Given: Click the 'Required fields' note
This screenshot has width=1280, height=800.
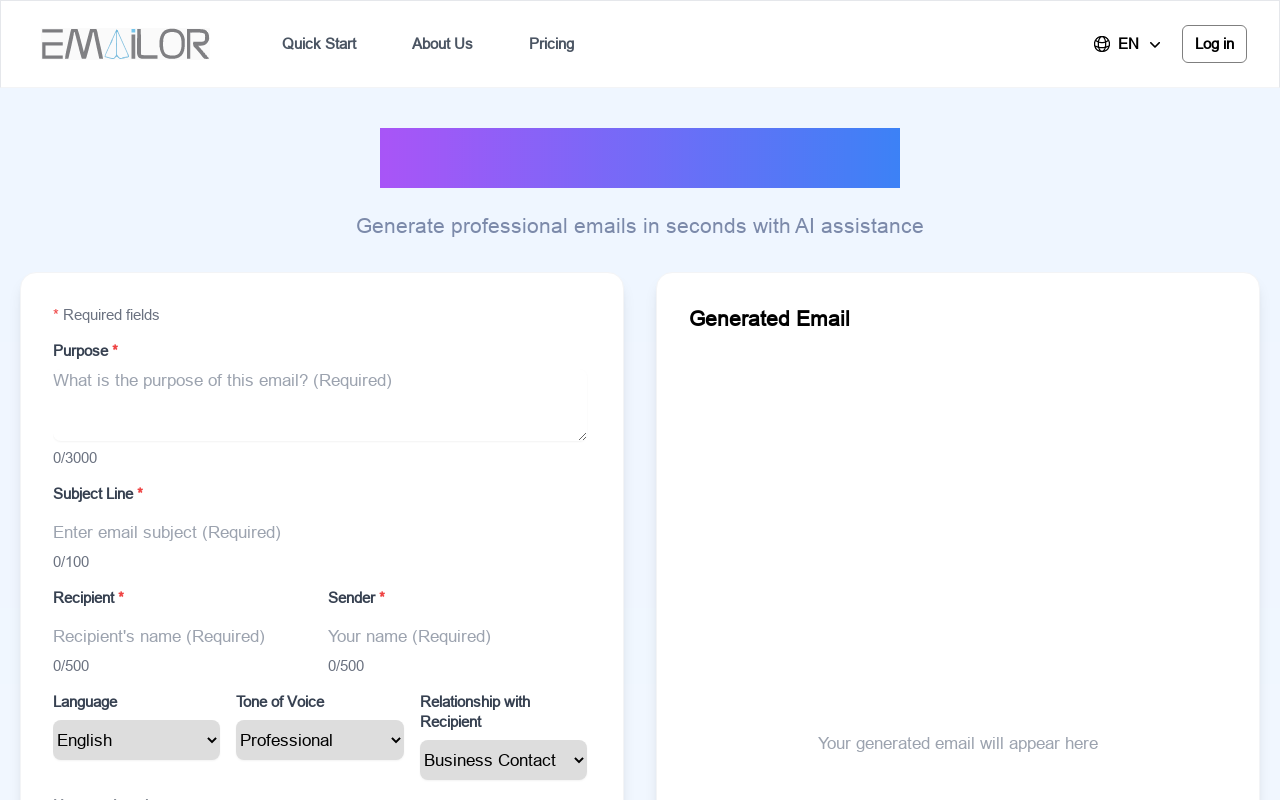Looking at the screenshot, I should (x=106, y=315).
